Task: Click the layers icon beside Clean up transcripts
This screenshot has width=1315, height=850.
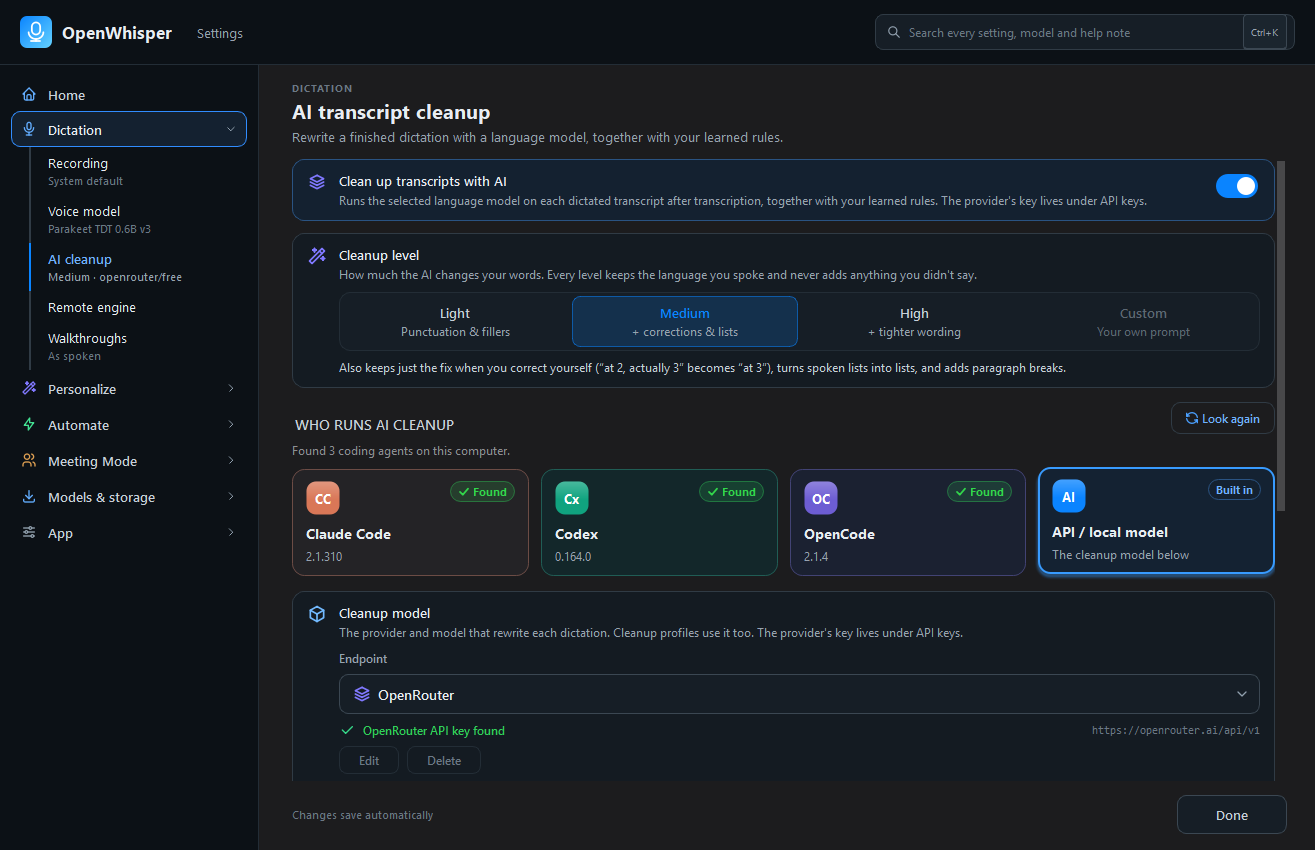Action: [317, 182]
